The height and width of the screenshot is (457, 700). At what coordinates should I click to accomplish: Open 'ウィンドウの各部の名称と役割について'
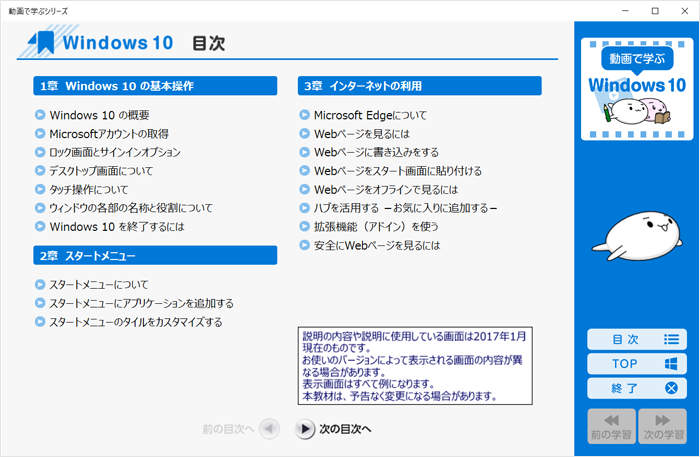[x=131, y=208]
